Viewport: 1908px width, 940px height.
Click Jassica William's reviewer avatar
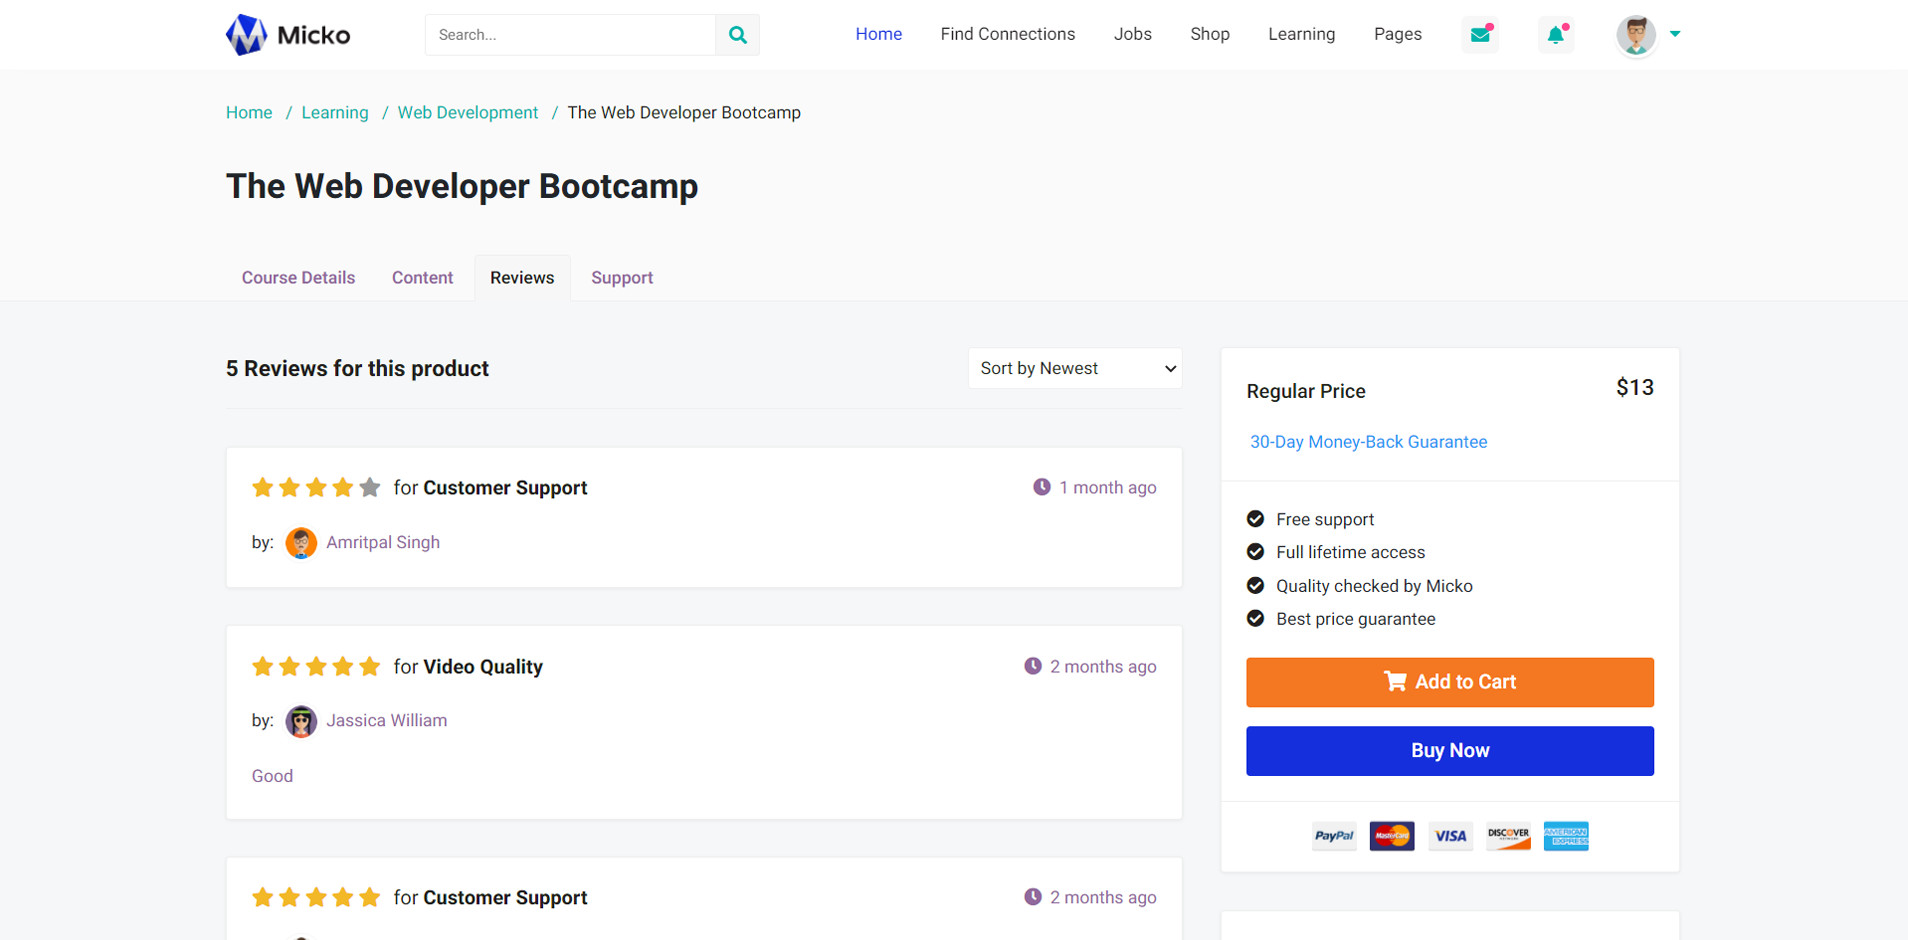coord(301,721)
